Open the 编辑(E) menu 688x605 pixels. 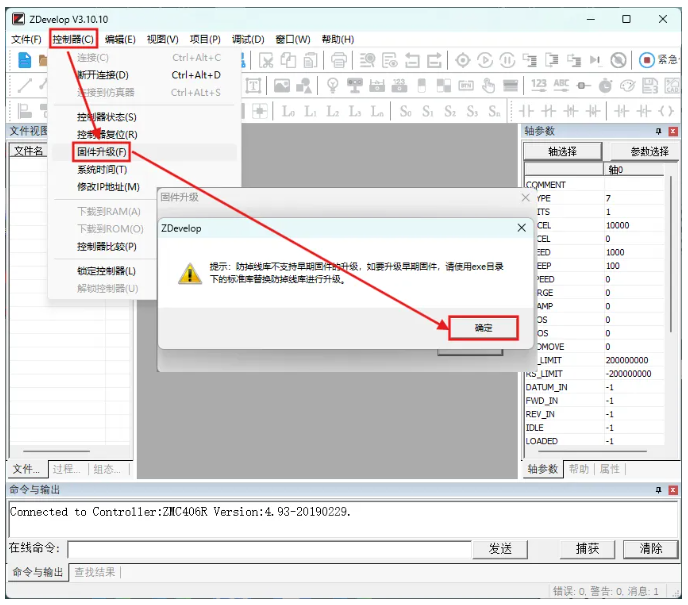120,39
